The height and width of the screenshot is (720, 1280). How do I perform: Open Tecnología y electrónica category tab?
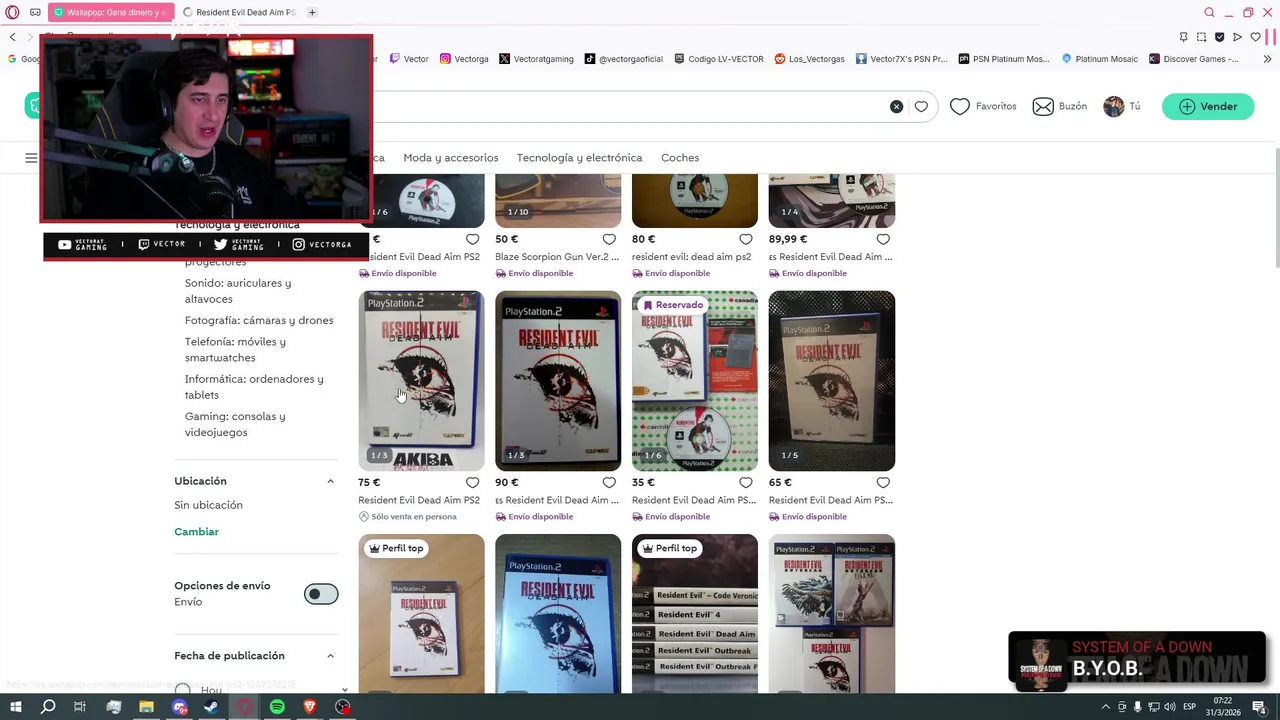(579, 158)
